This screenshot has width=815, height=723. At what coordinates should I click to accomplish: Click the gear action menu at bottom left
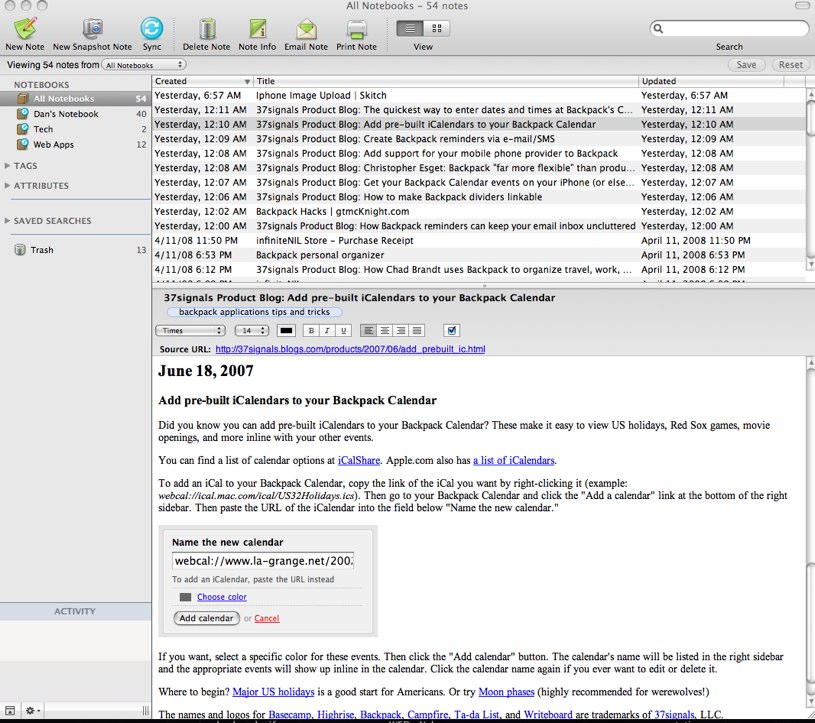click(x=32, y=711)
